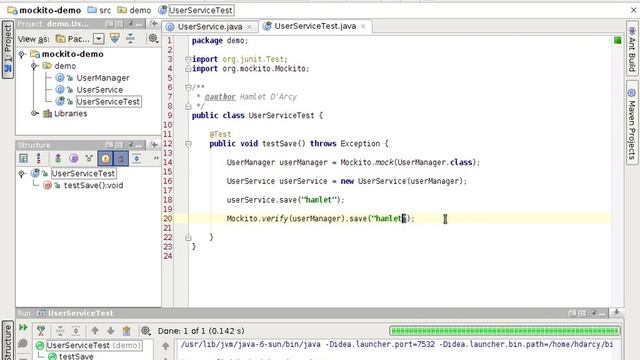
Task: Select UserManager class in project tree
Action: [103, 78]
